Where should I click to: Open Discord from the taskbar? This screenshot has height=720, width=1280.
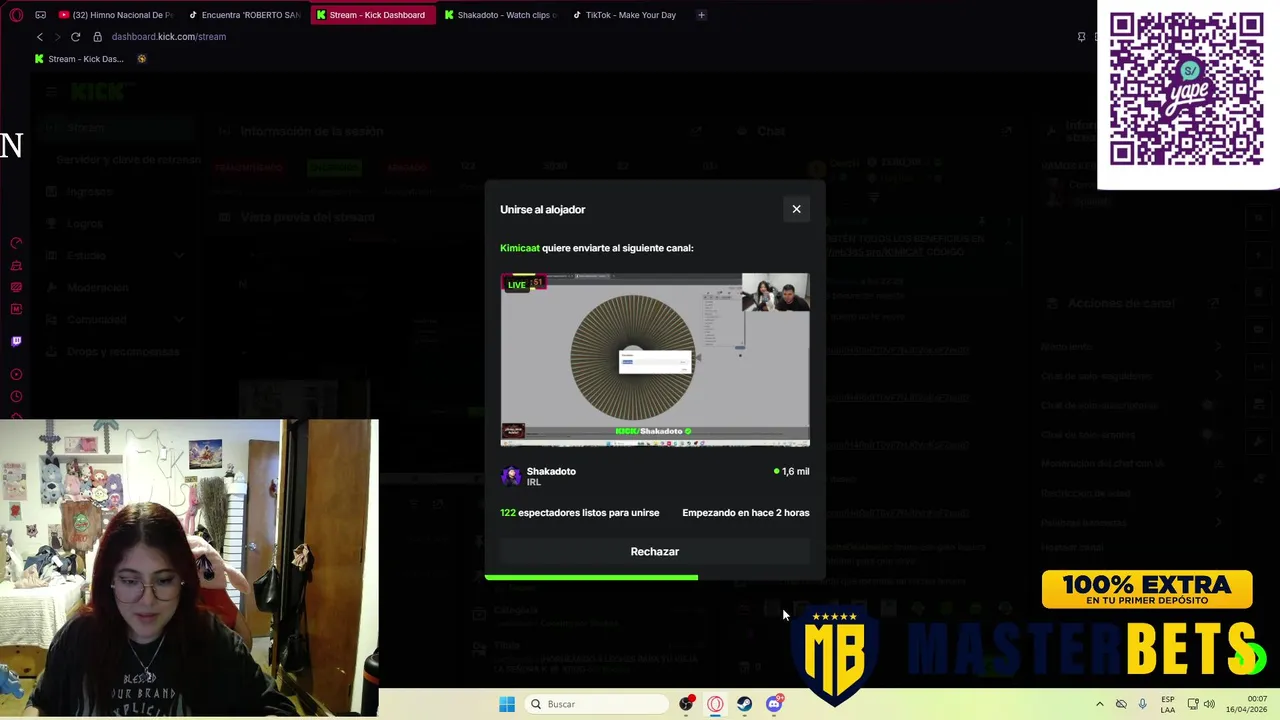(774, 704)
